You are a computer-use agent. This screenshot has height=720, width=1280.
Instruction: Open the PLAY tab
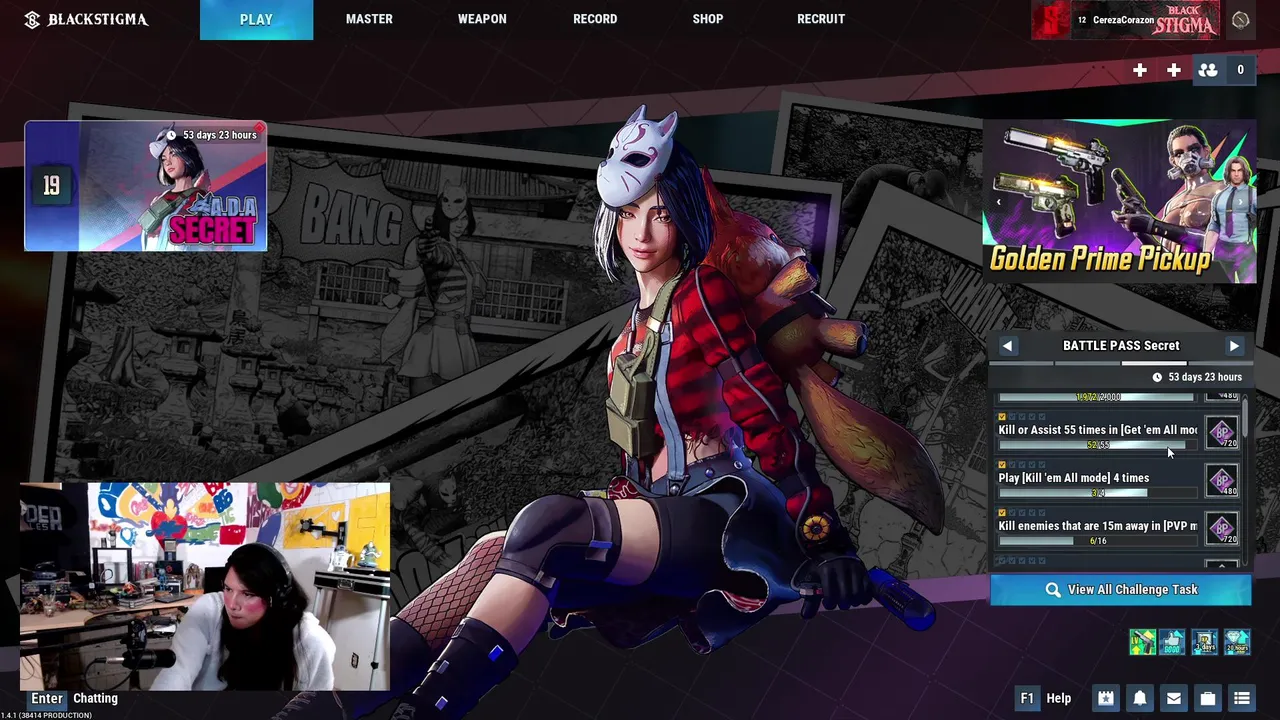click(x=256, y=19)
